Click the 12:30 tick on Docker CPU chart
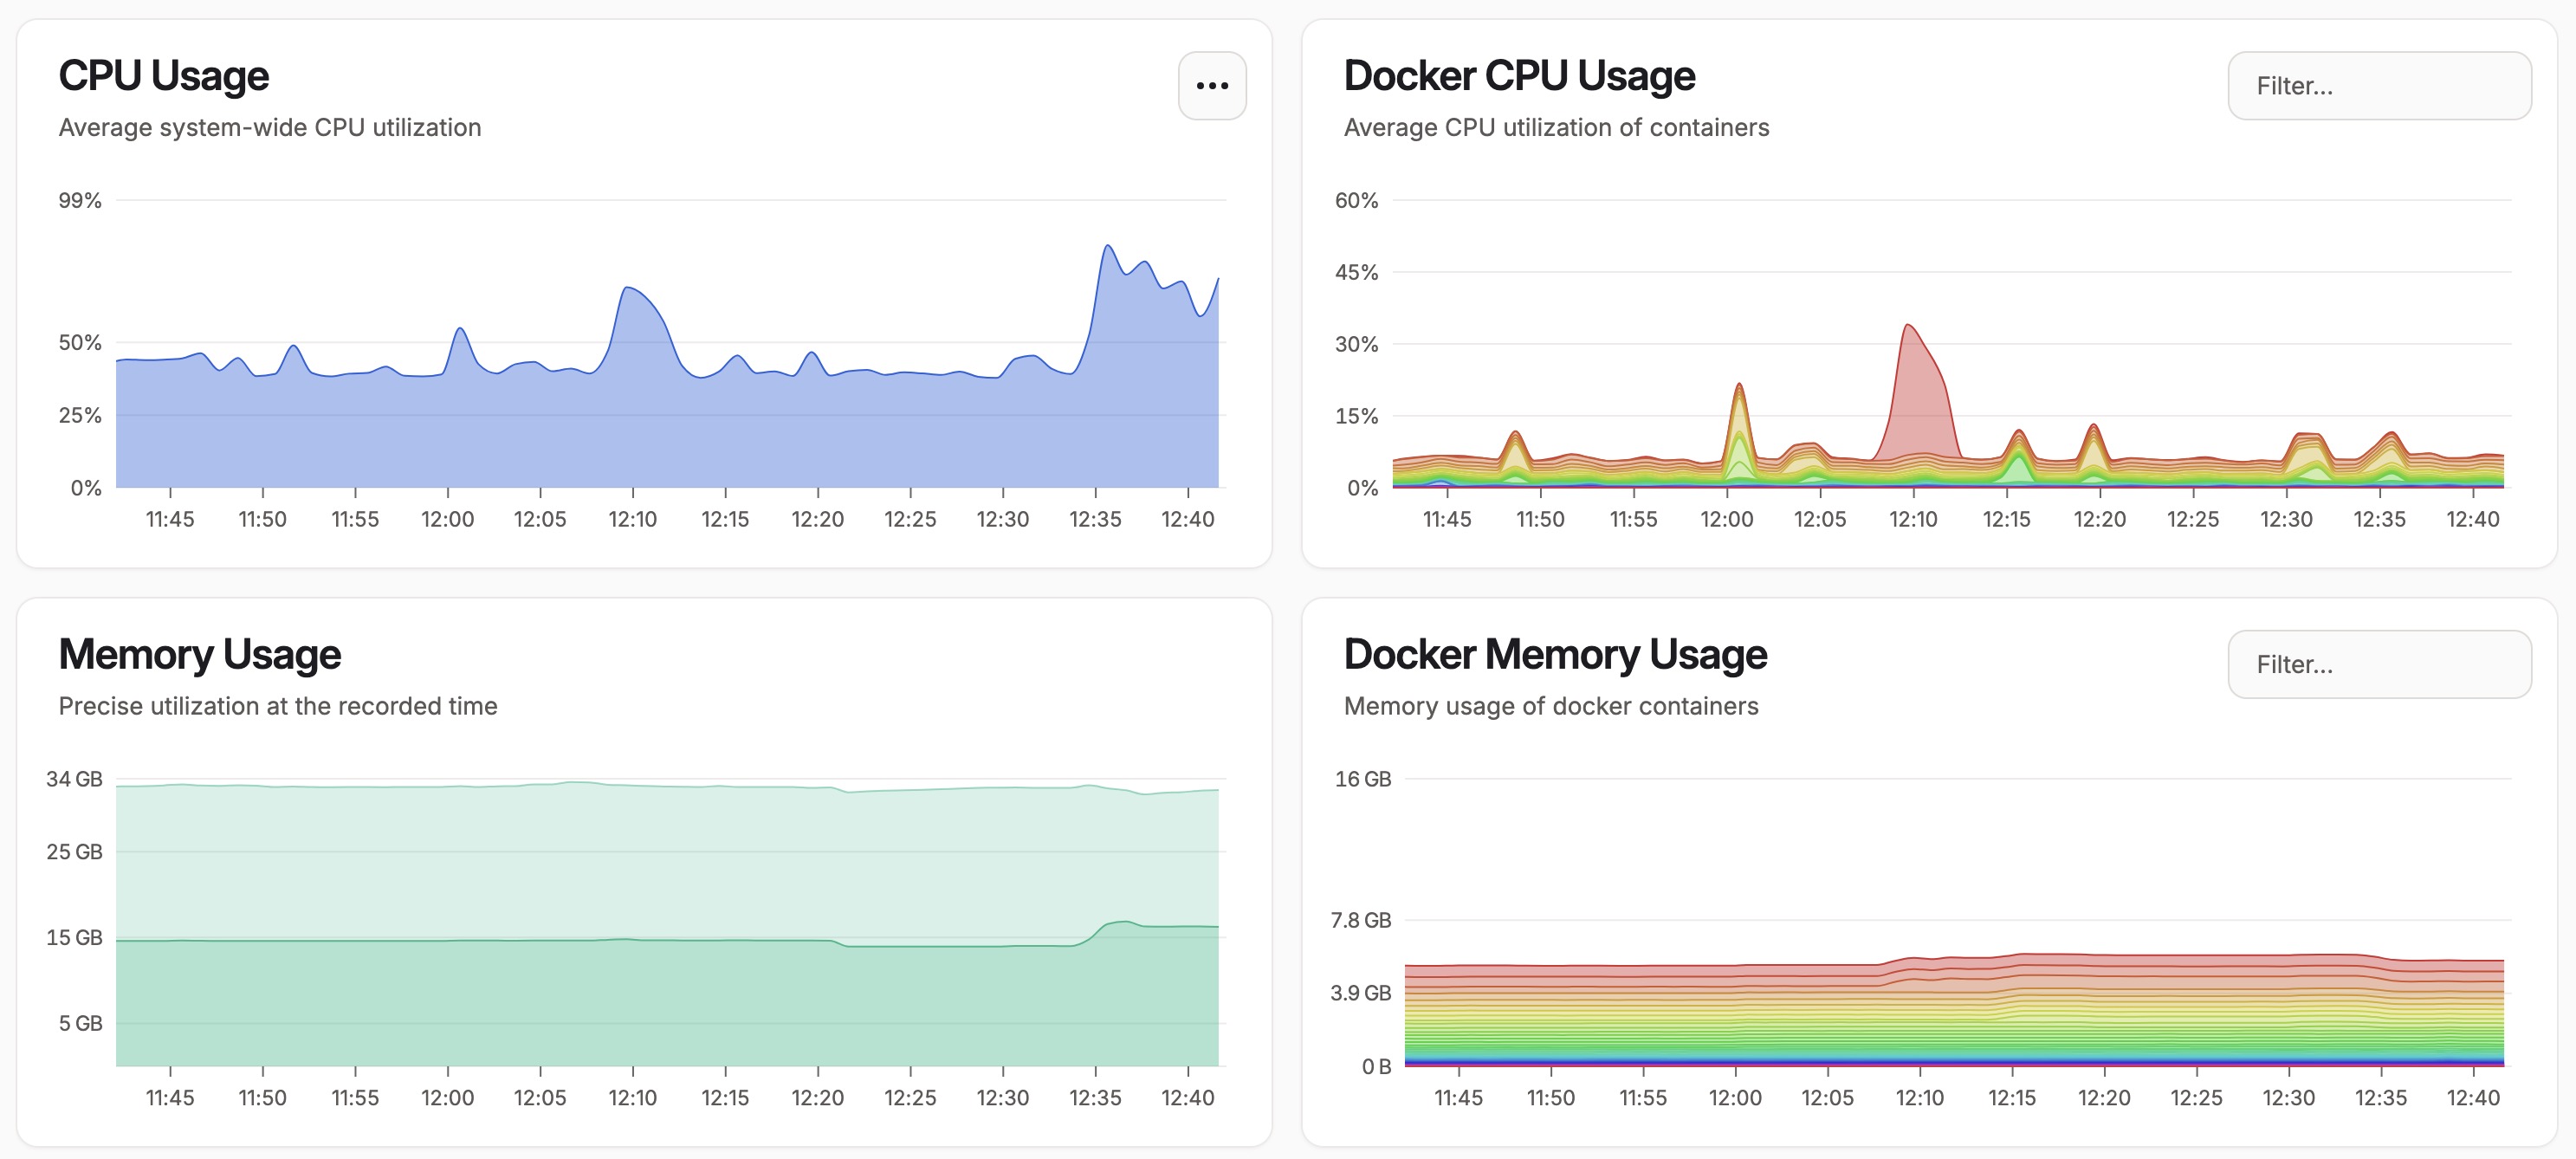Viewport: 2576px width, 1159px height. tap(2286, 519)
